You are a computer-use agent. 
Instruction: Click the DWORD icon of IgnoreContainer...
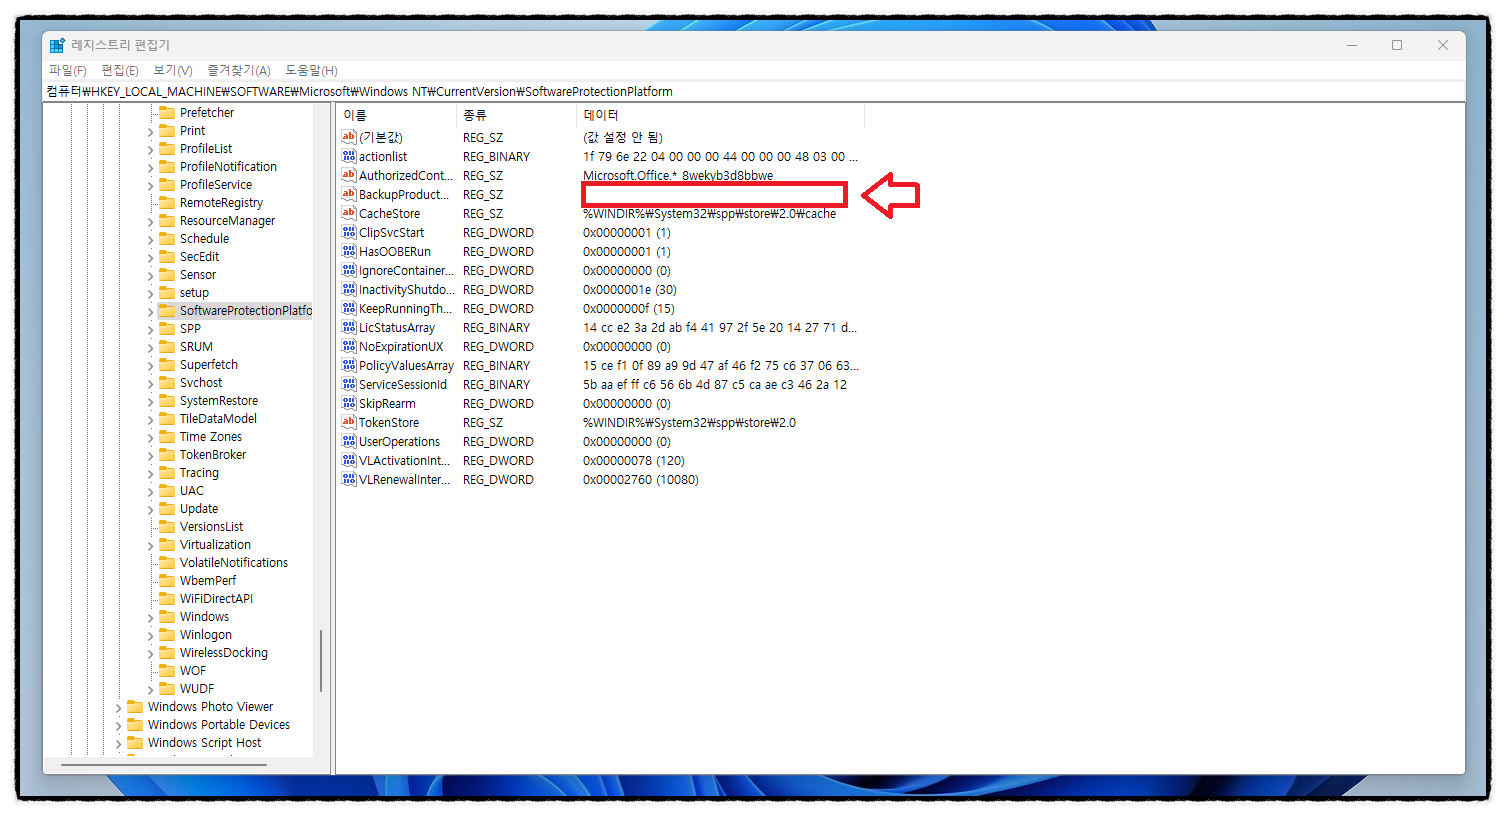[349, 270]
